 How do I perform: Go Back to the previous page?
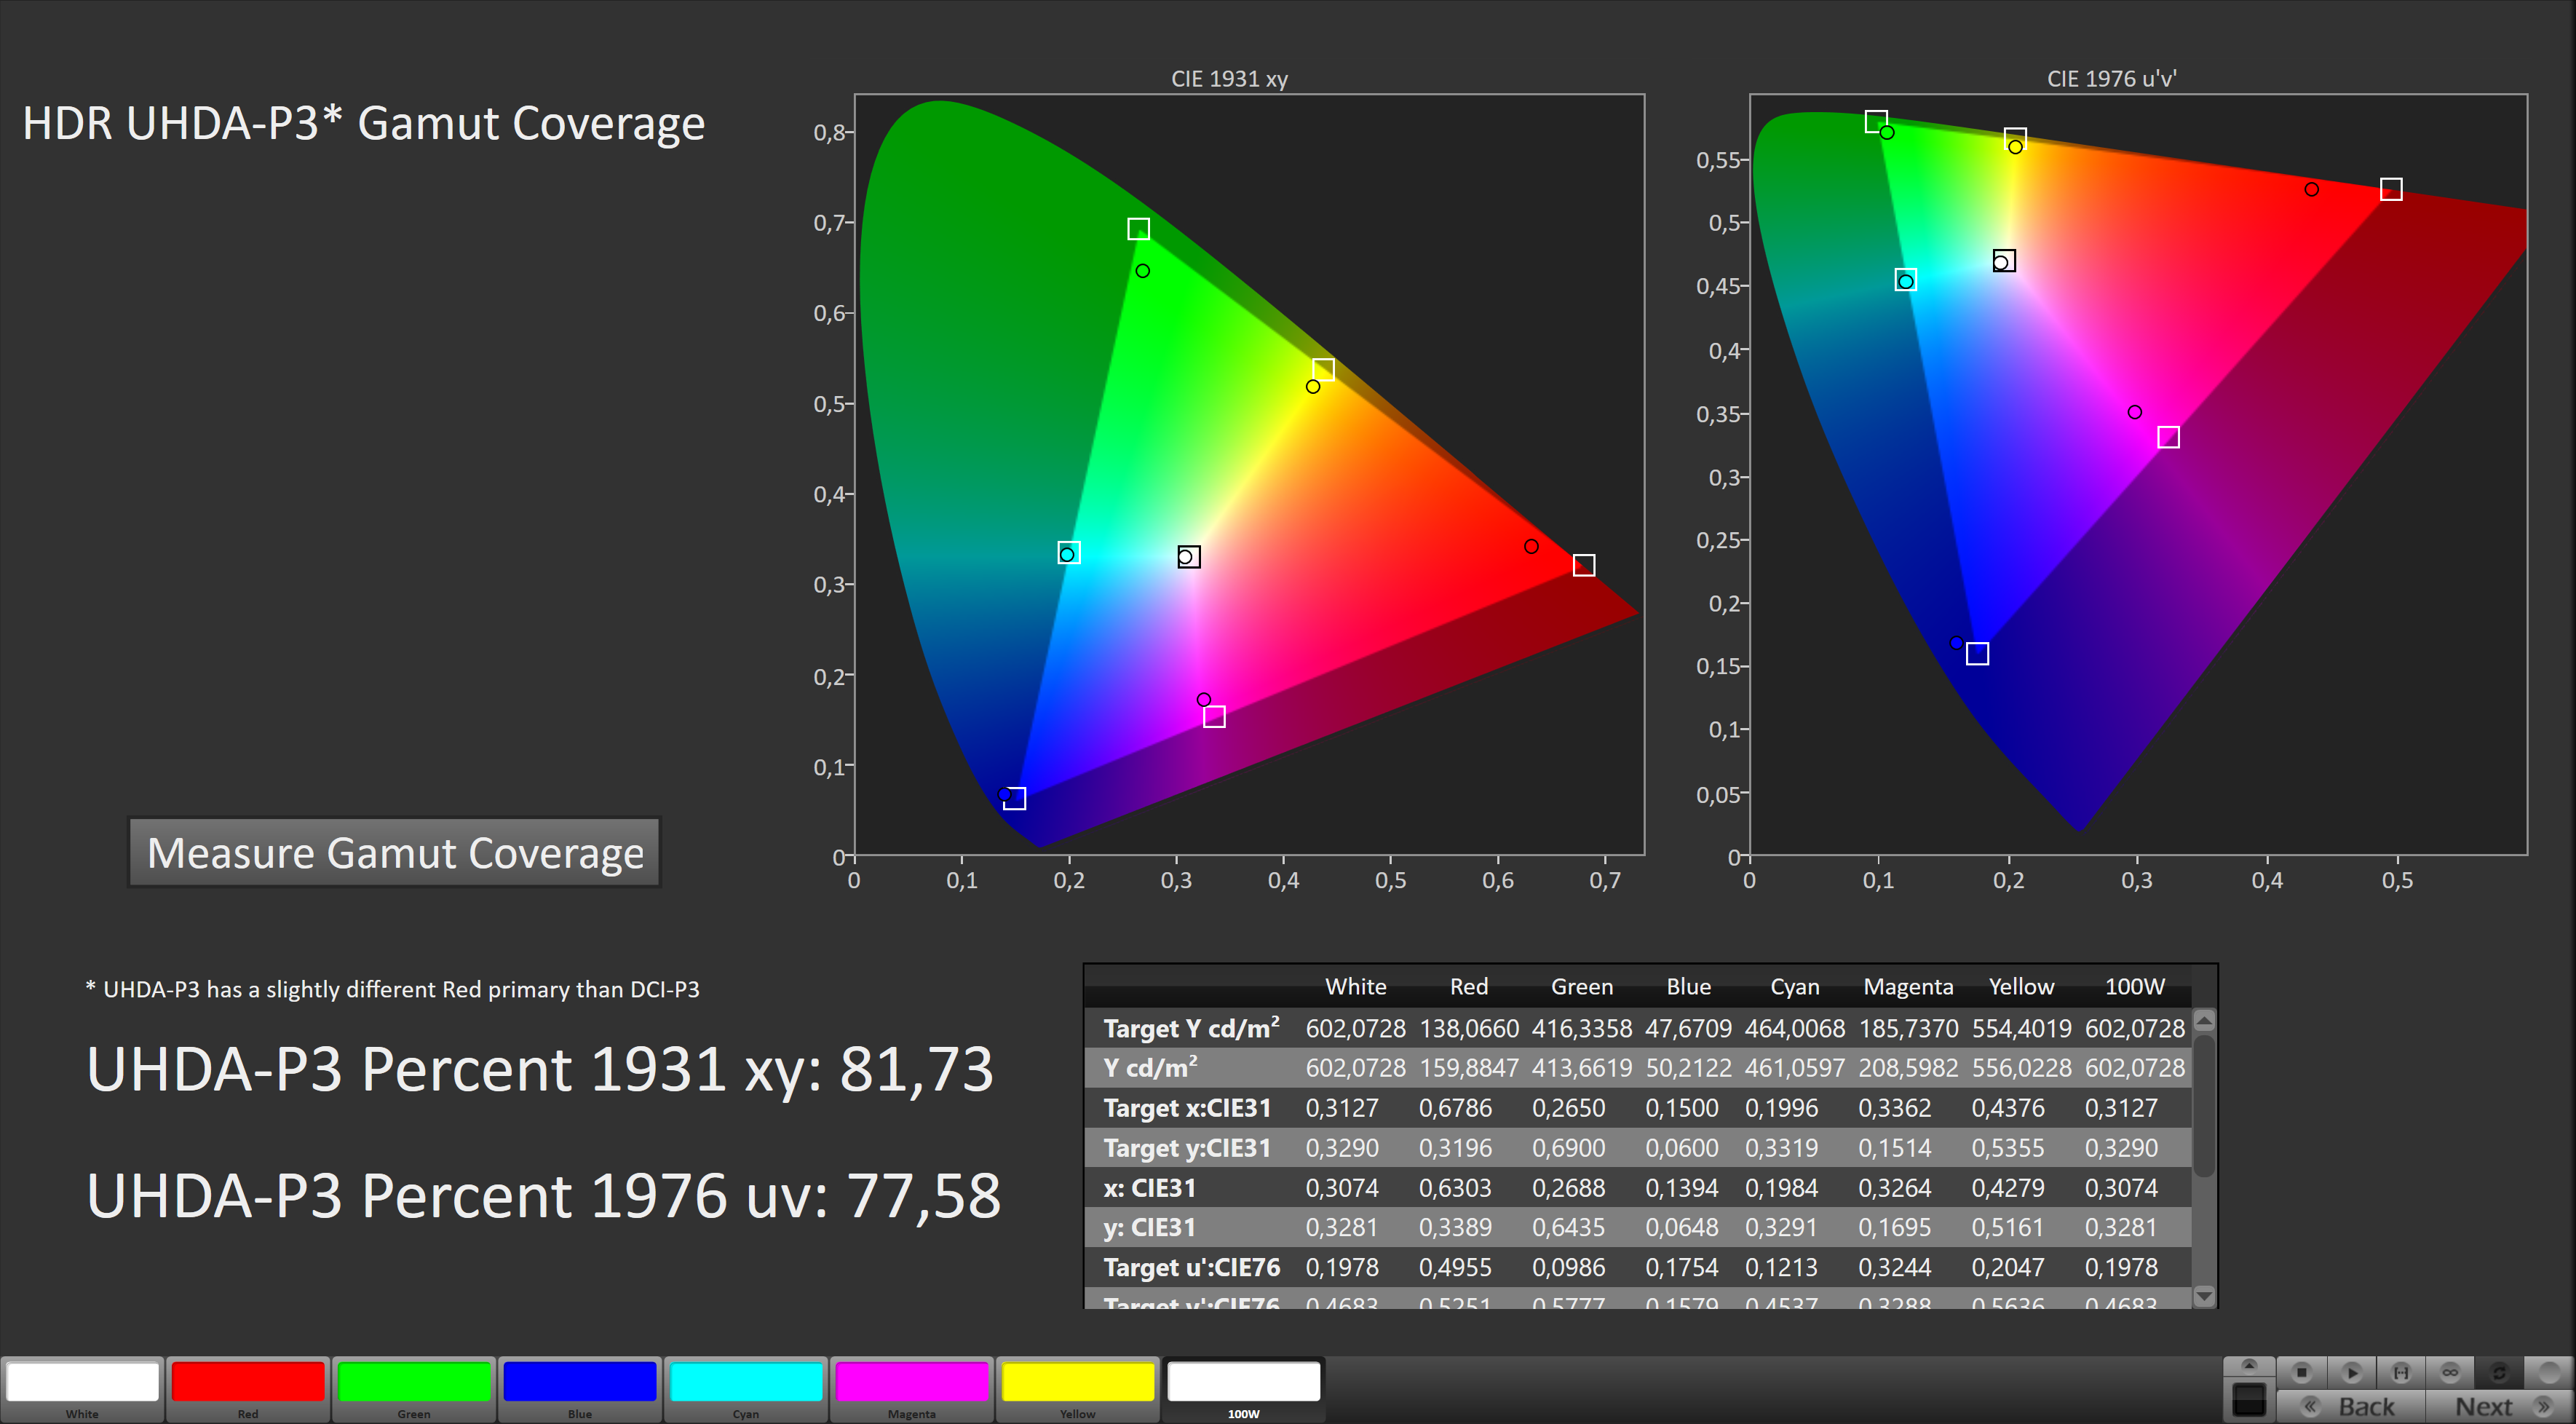click(x=2350, y=1406)
